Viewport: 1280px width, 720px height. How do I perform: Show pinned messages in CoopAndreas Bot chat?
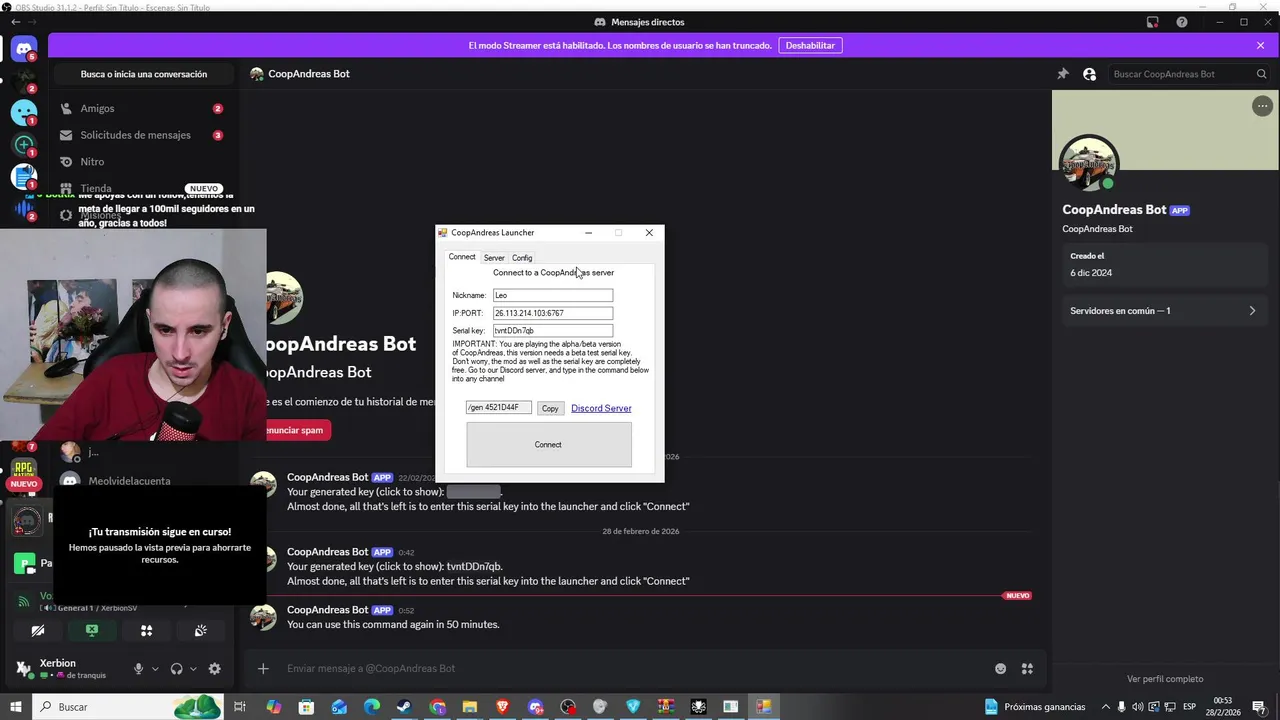[x=1063, y=74]
